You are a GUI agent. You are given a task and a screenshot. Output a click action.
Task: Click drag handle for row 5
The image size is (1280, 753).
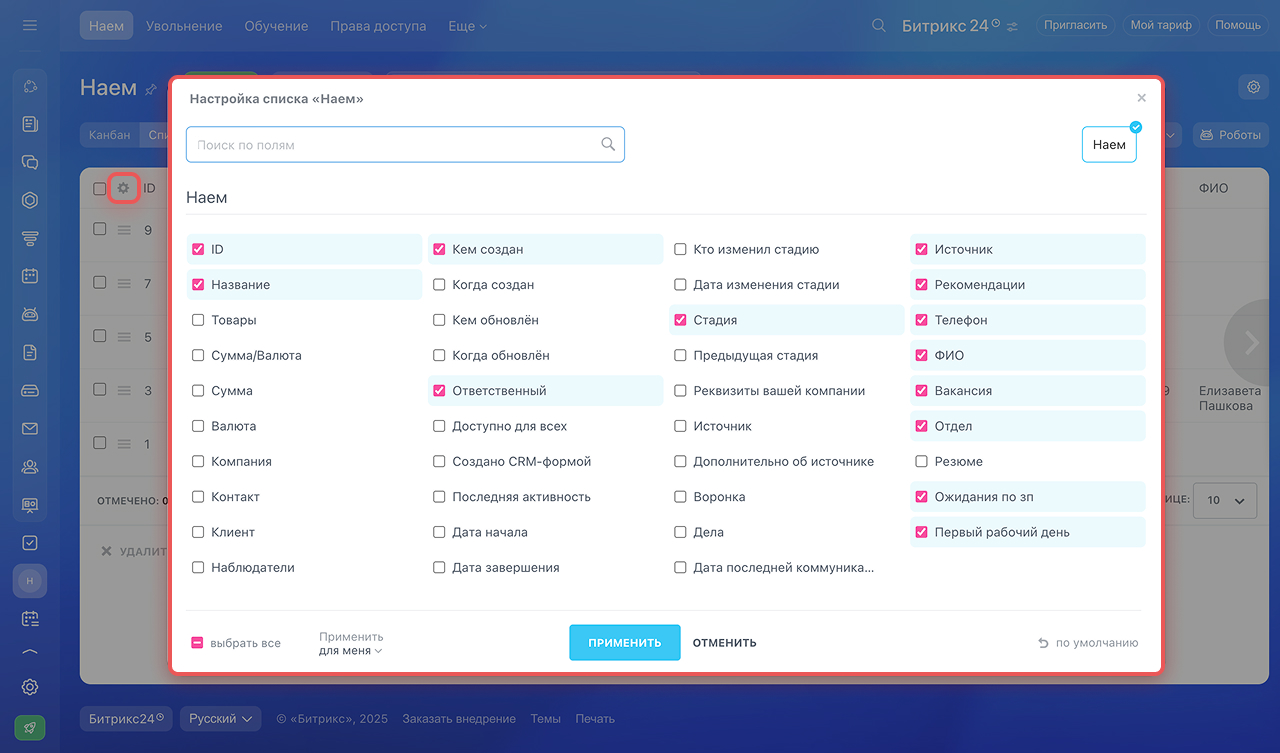point(124,337)
